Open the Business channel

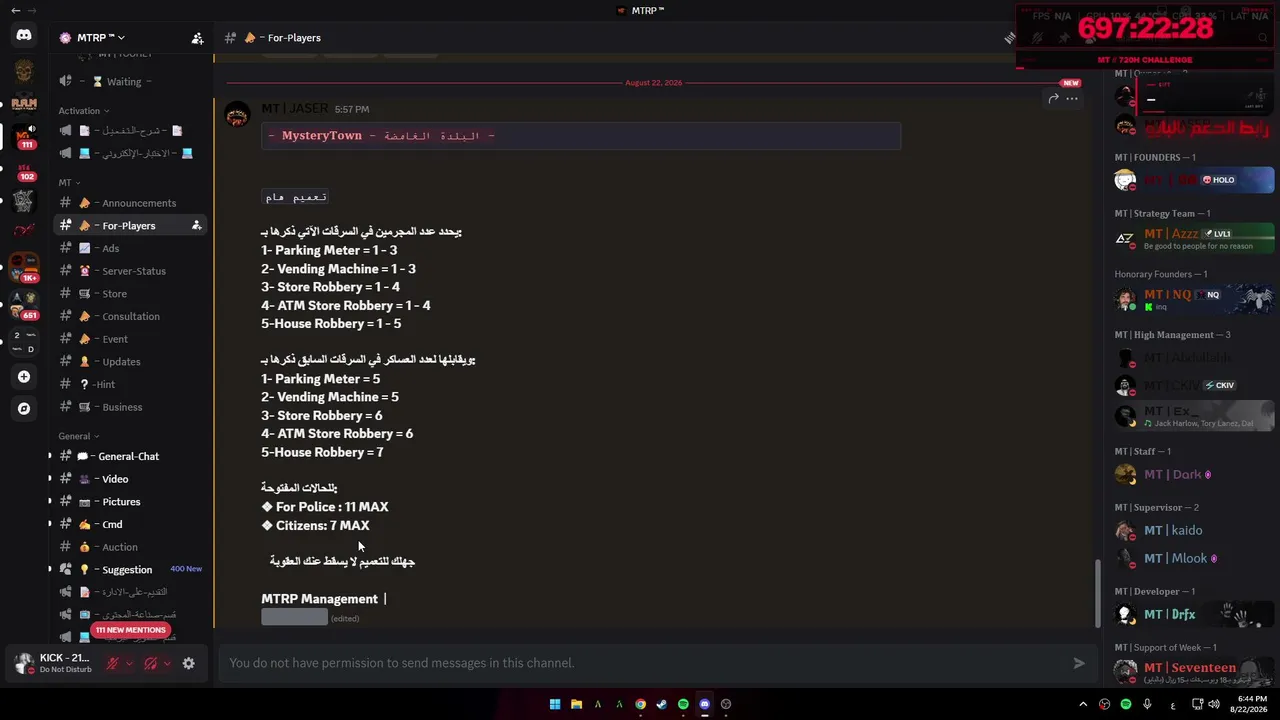point(131,407)
